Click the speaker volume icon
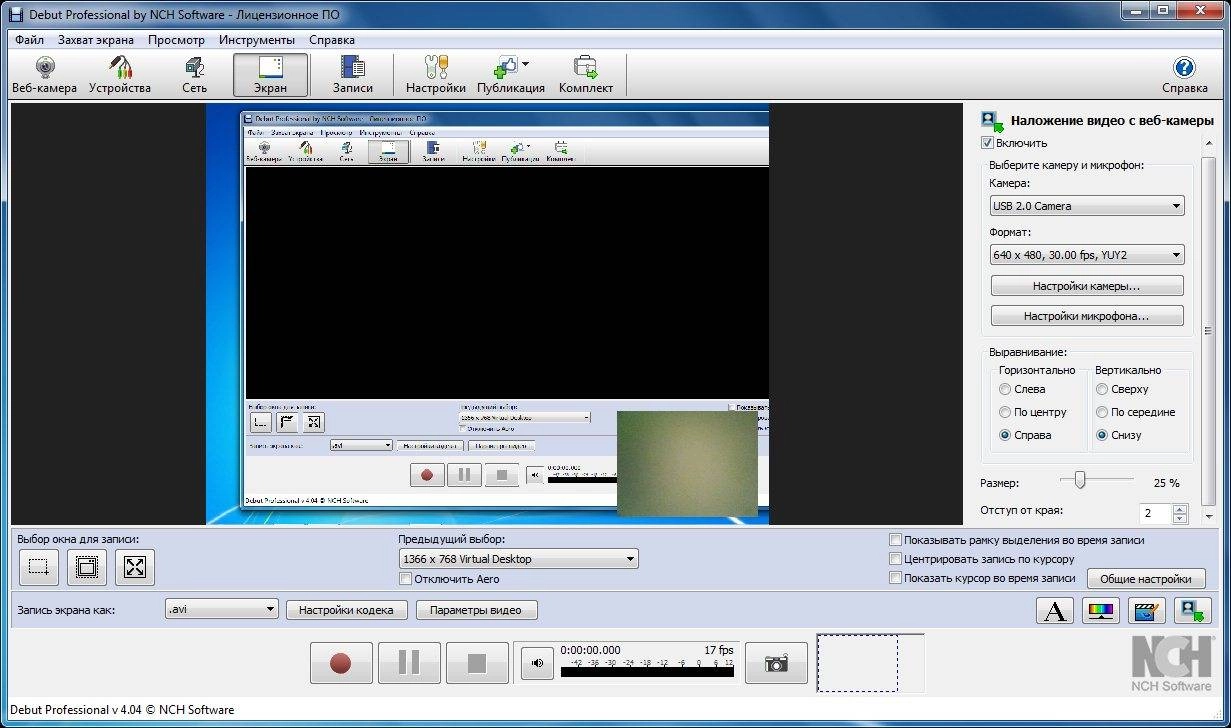1231x728 pixels. click(537, 662)
